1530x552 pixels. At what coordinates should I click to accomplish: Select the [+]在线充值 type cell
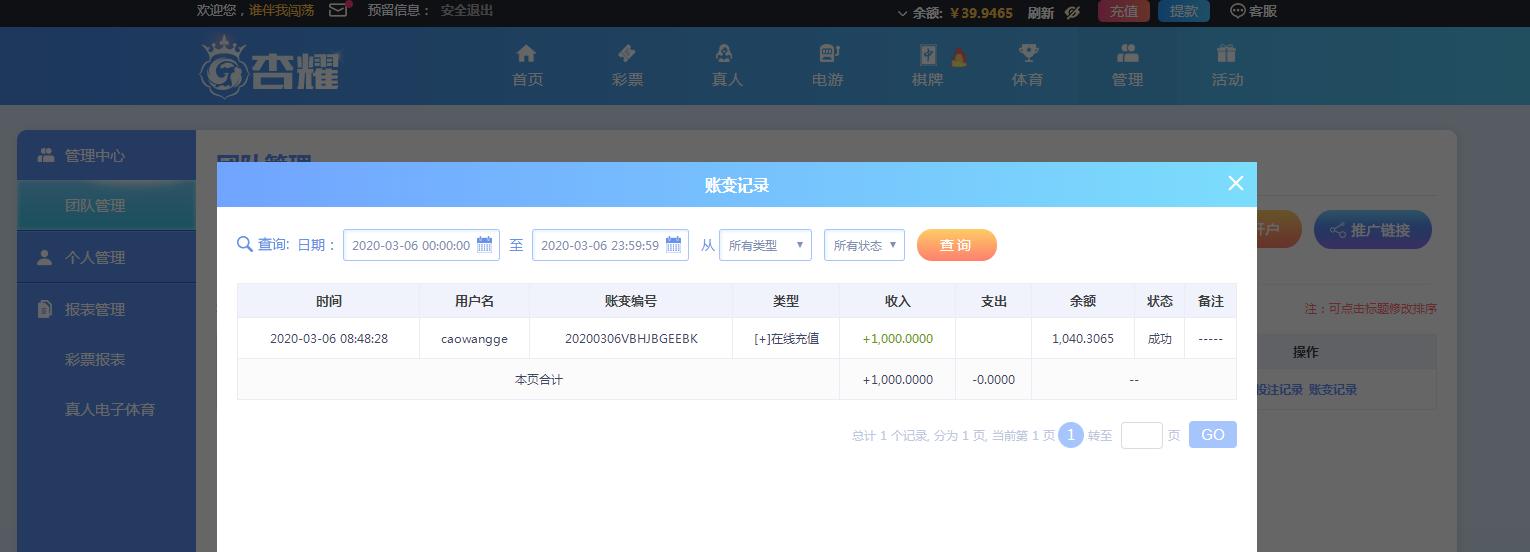click(786, 339)
